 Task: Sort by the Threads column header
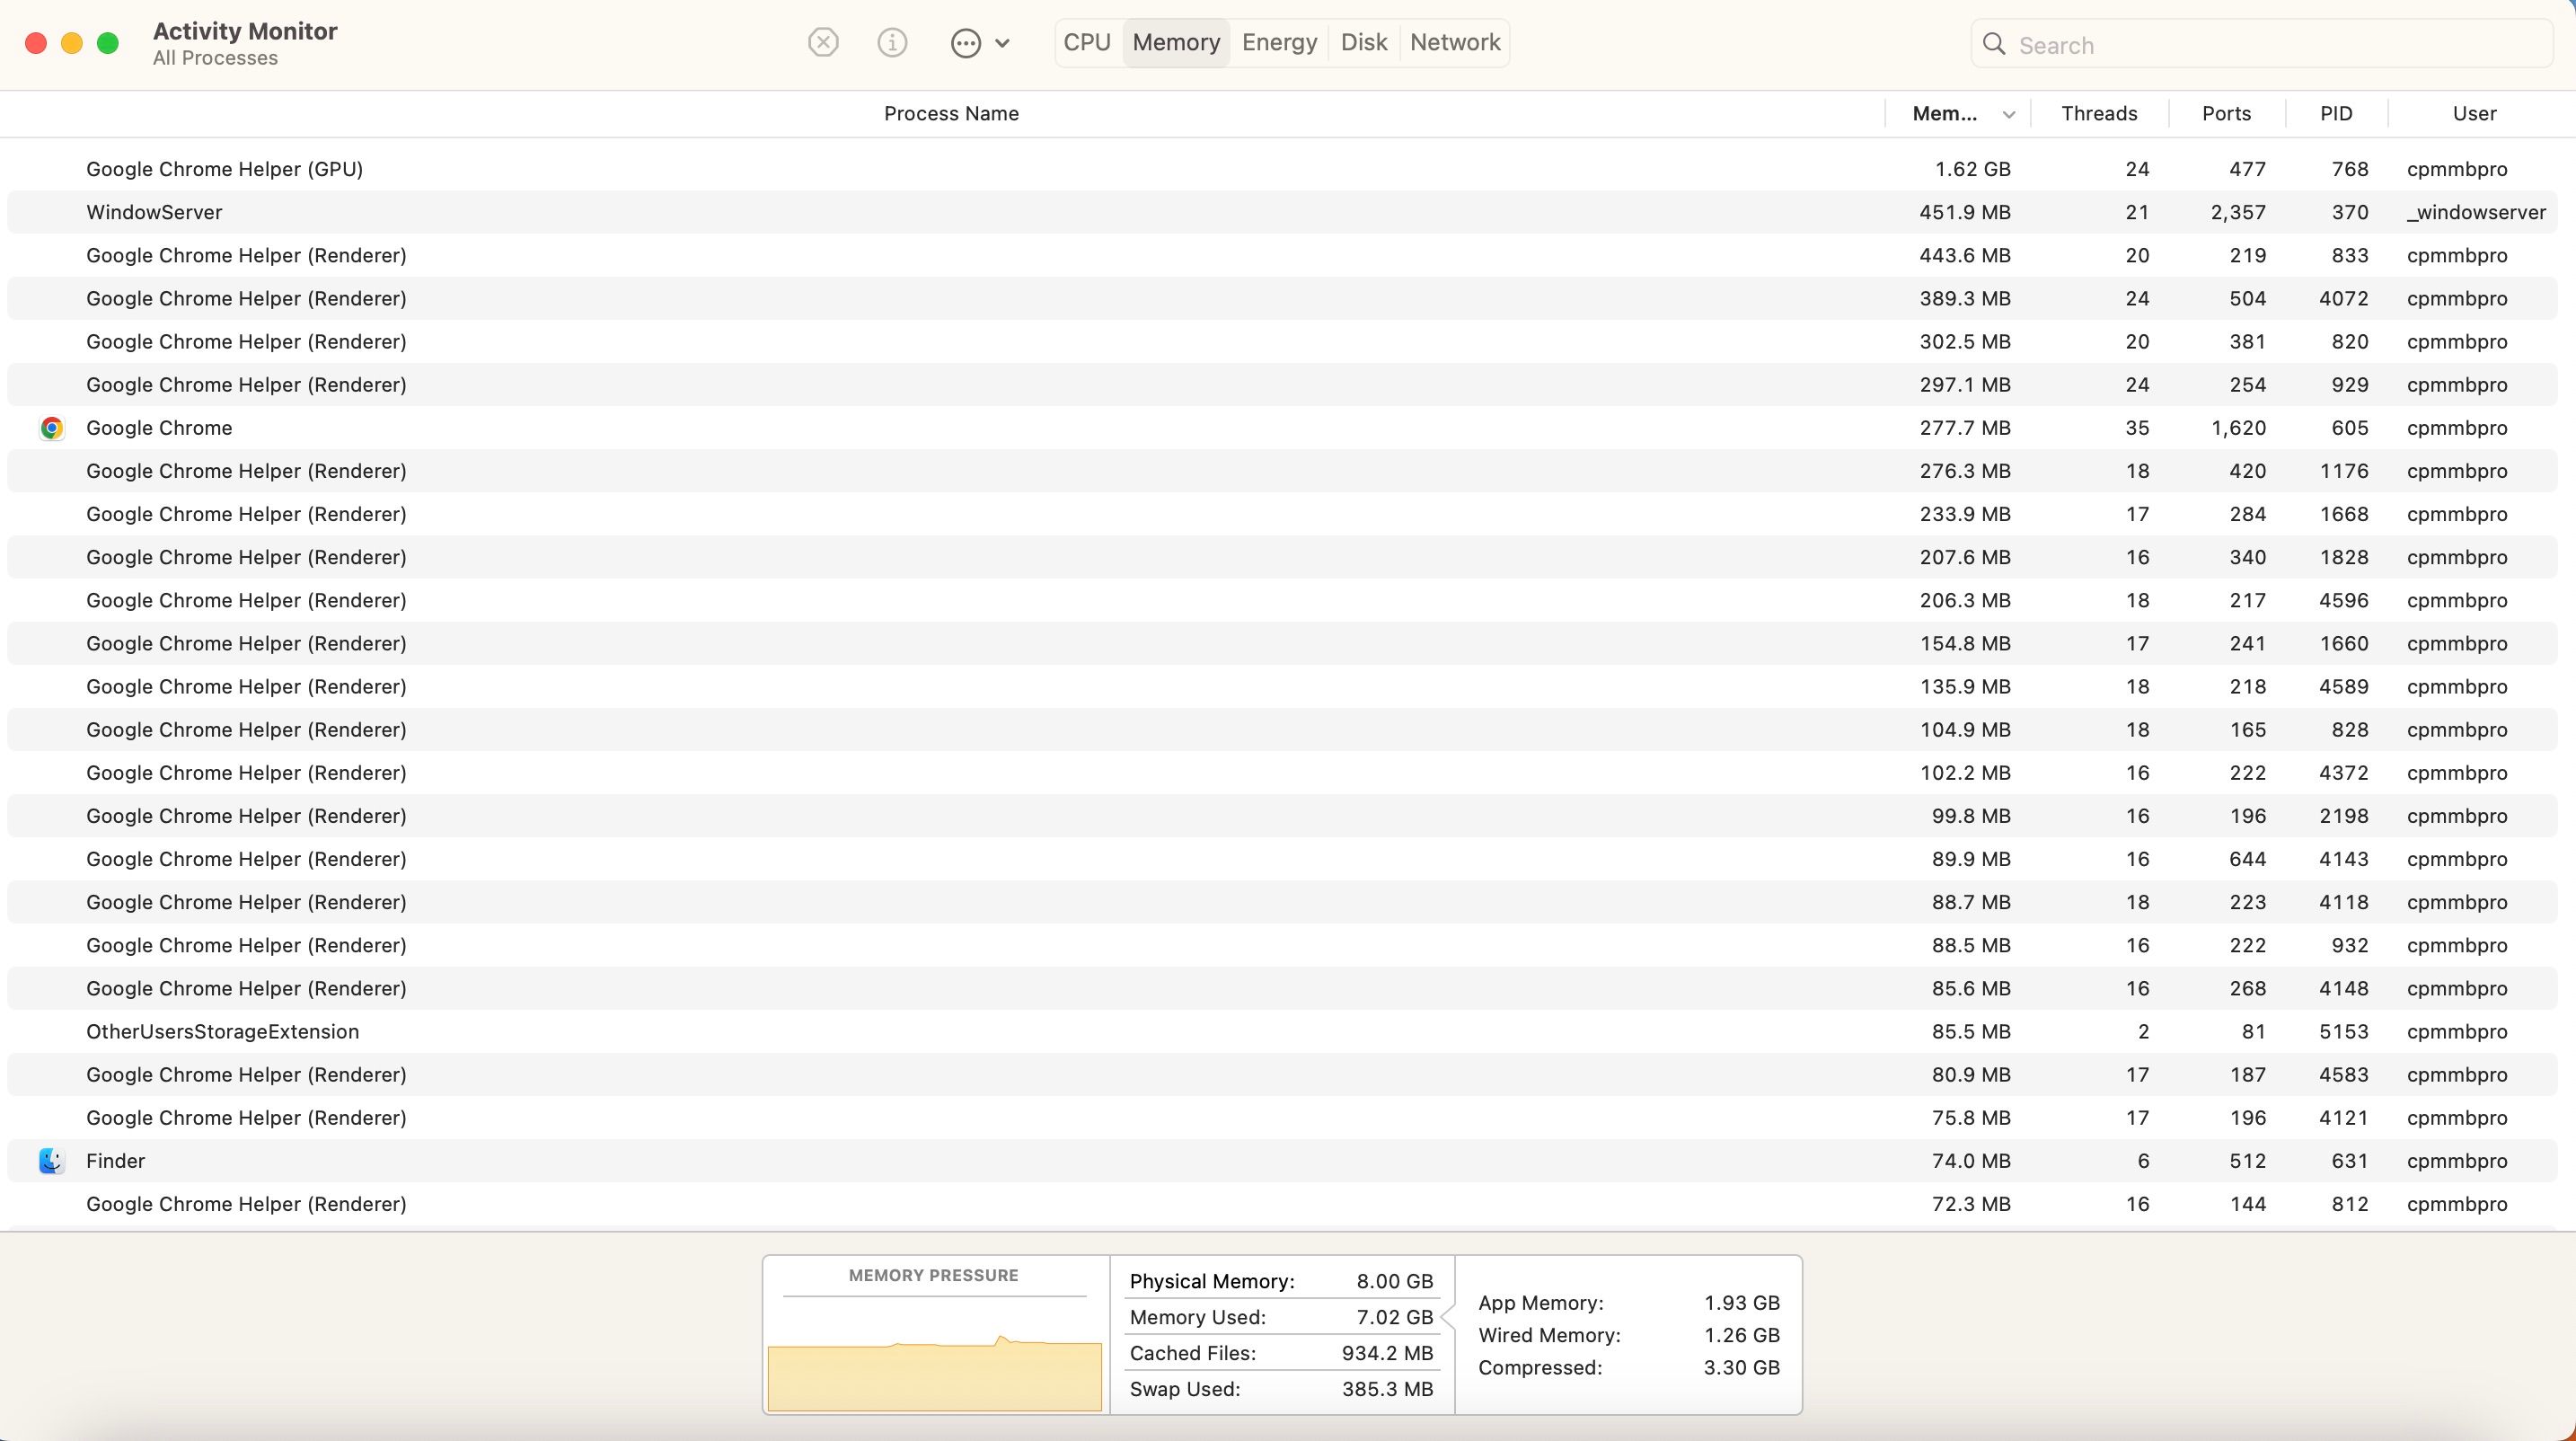2099,114
